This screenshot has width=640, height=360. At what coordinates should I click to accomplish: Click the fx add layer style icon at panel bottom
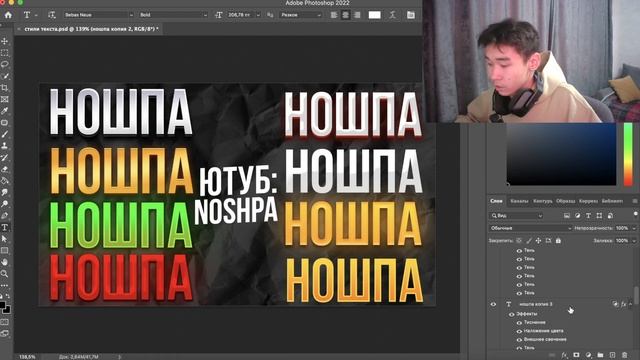(564, 356)
